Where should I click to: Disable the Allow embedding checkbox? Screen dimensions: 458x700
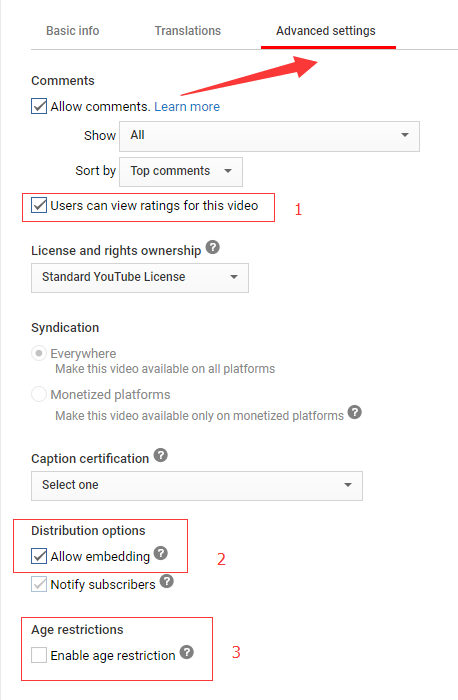pyautogui.click(x=39, y=556)
